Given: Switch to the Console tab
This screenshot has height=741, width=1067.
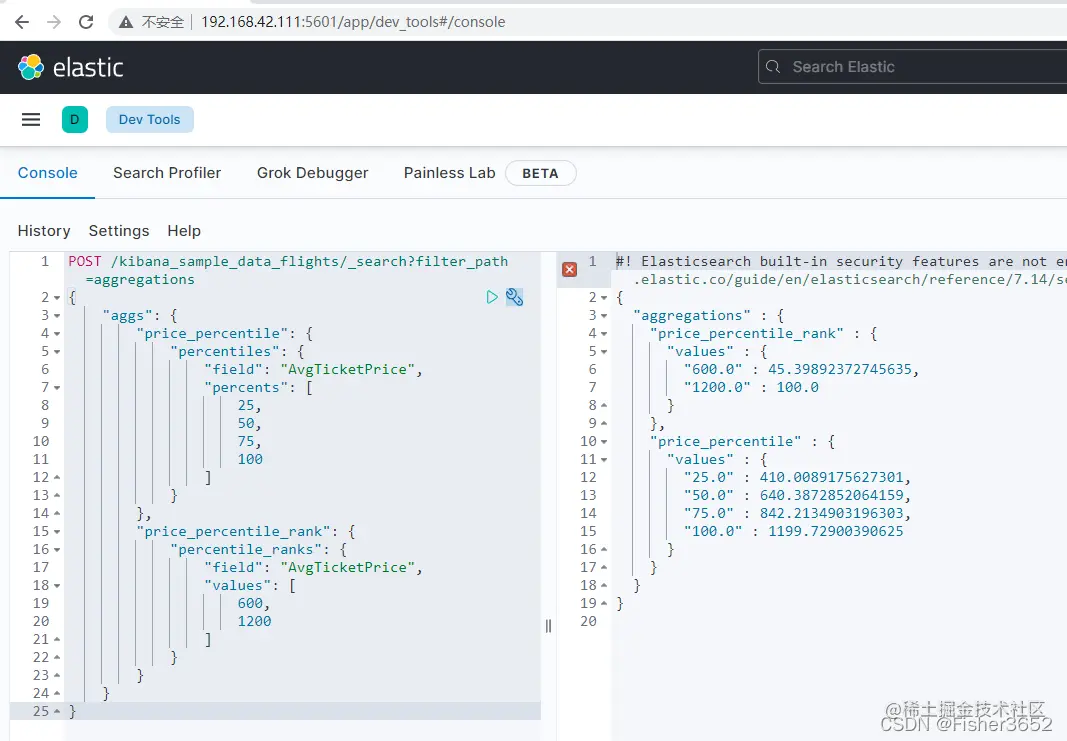Looking at the screenshot, I should [x=48, y=173].
